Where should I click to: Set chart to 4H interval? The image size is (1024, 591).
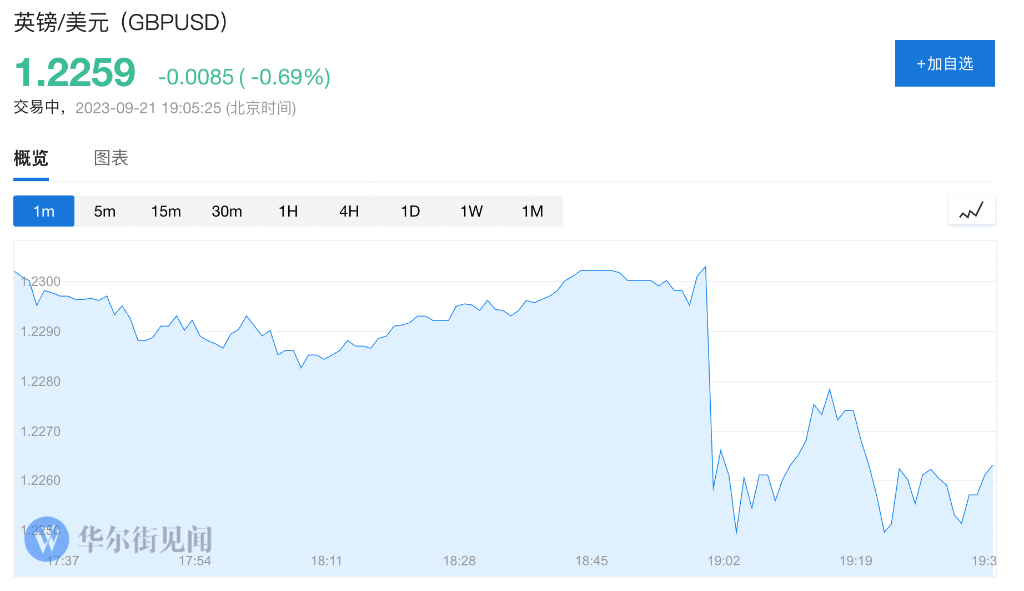click(x=349, y=211)
